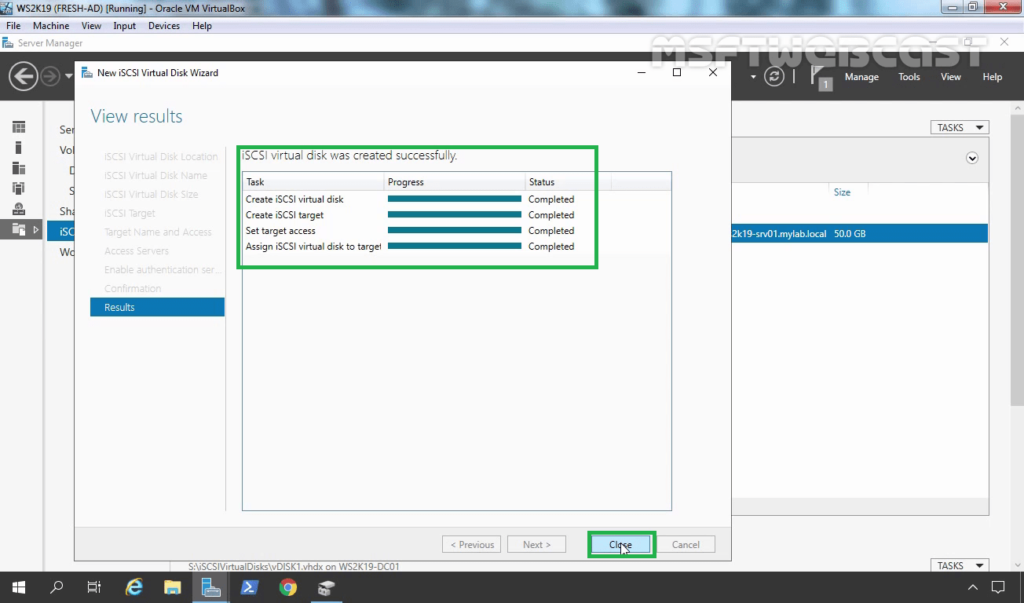
Task: Open VirtualBox Input menu
Action: [124, 25]
